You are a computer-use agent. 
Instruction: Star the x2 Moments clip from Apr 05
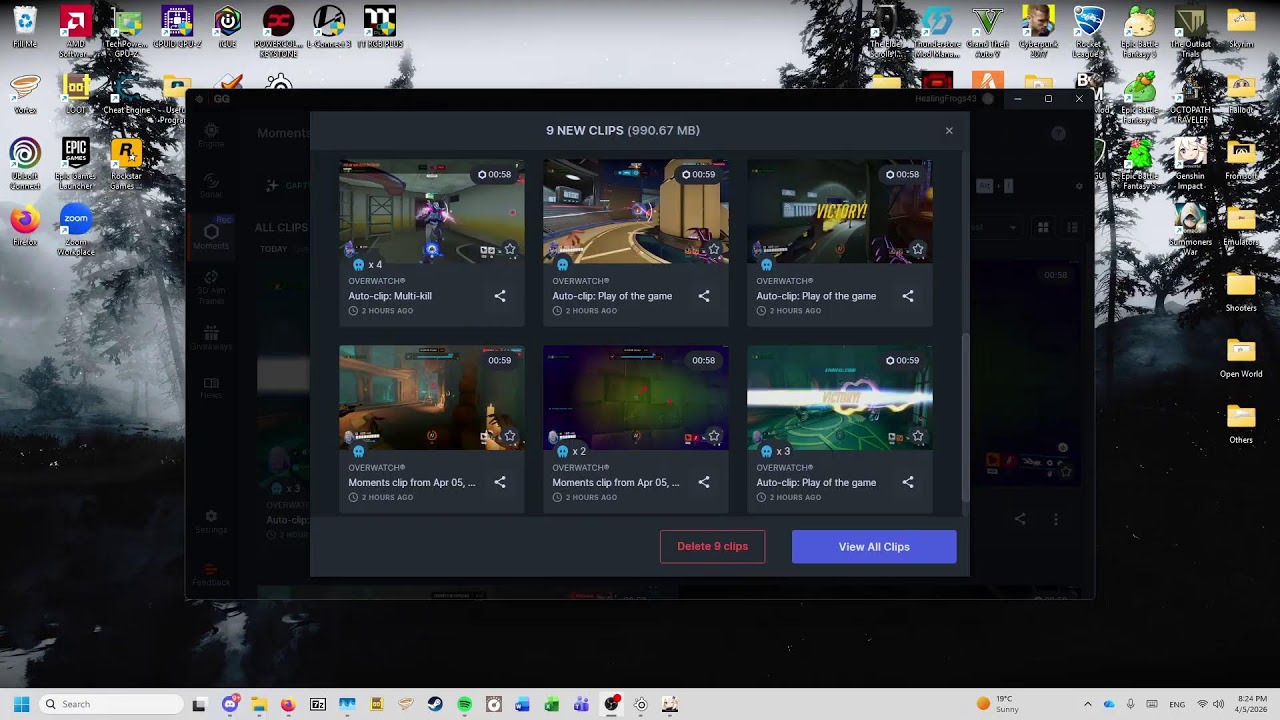[x=714, y=436]
